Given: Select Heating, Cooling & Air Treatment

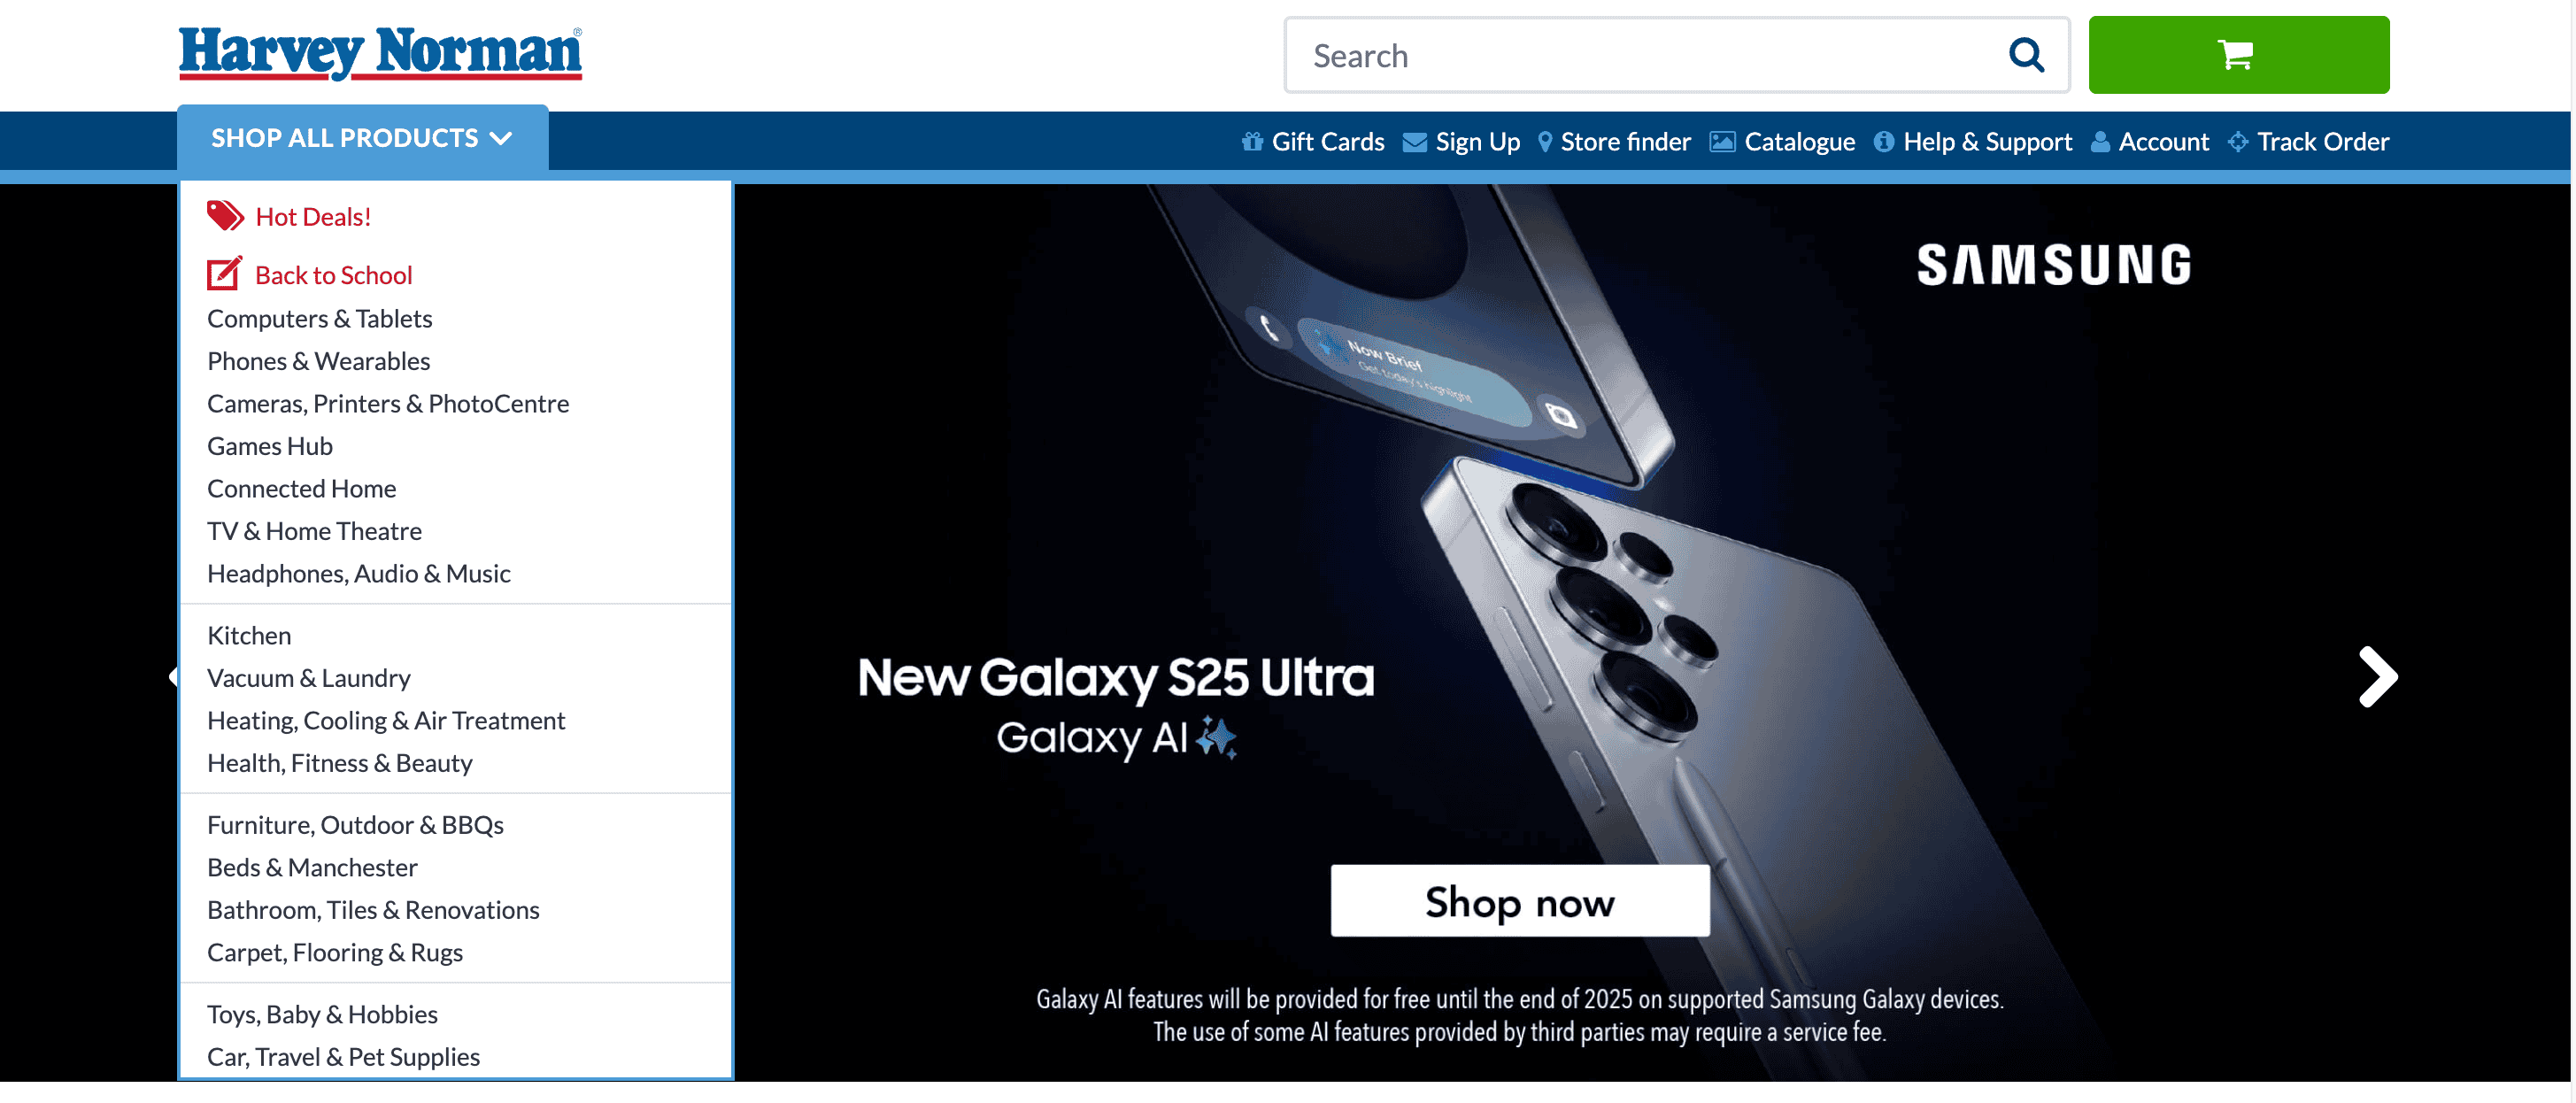Looking at the screenshot, I should (x=385, y=720).
